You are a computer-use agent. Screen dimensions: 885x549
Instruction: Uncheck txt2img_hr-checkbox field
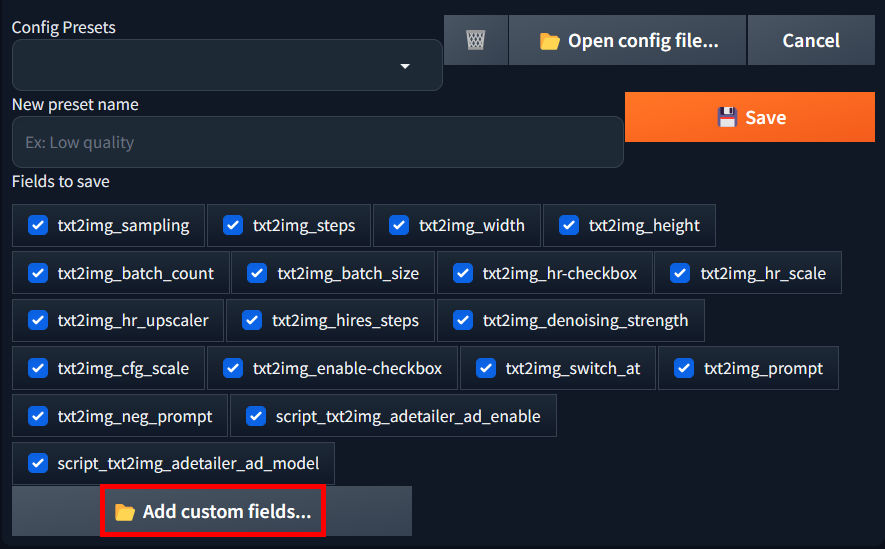(463, 273)
